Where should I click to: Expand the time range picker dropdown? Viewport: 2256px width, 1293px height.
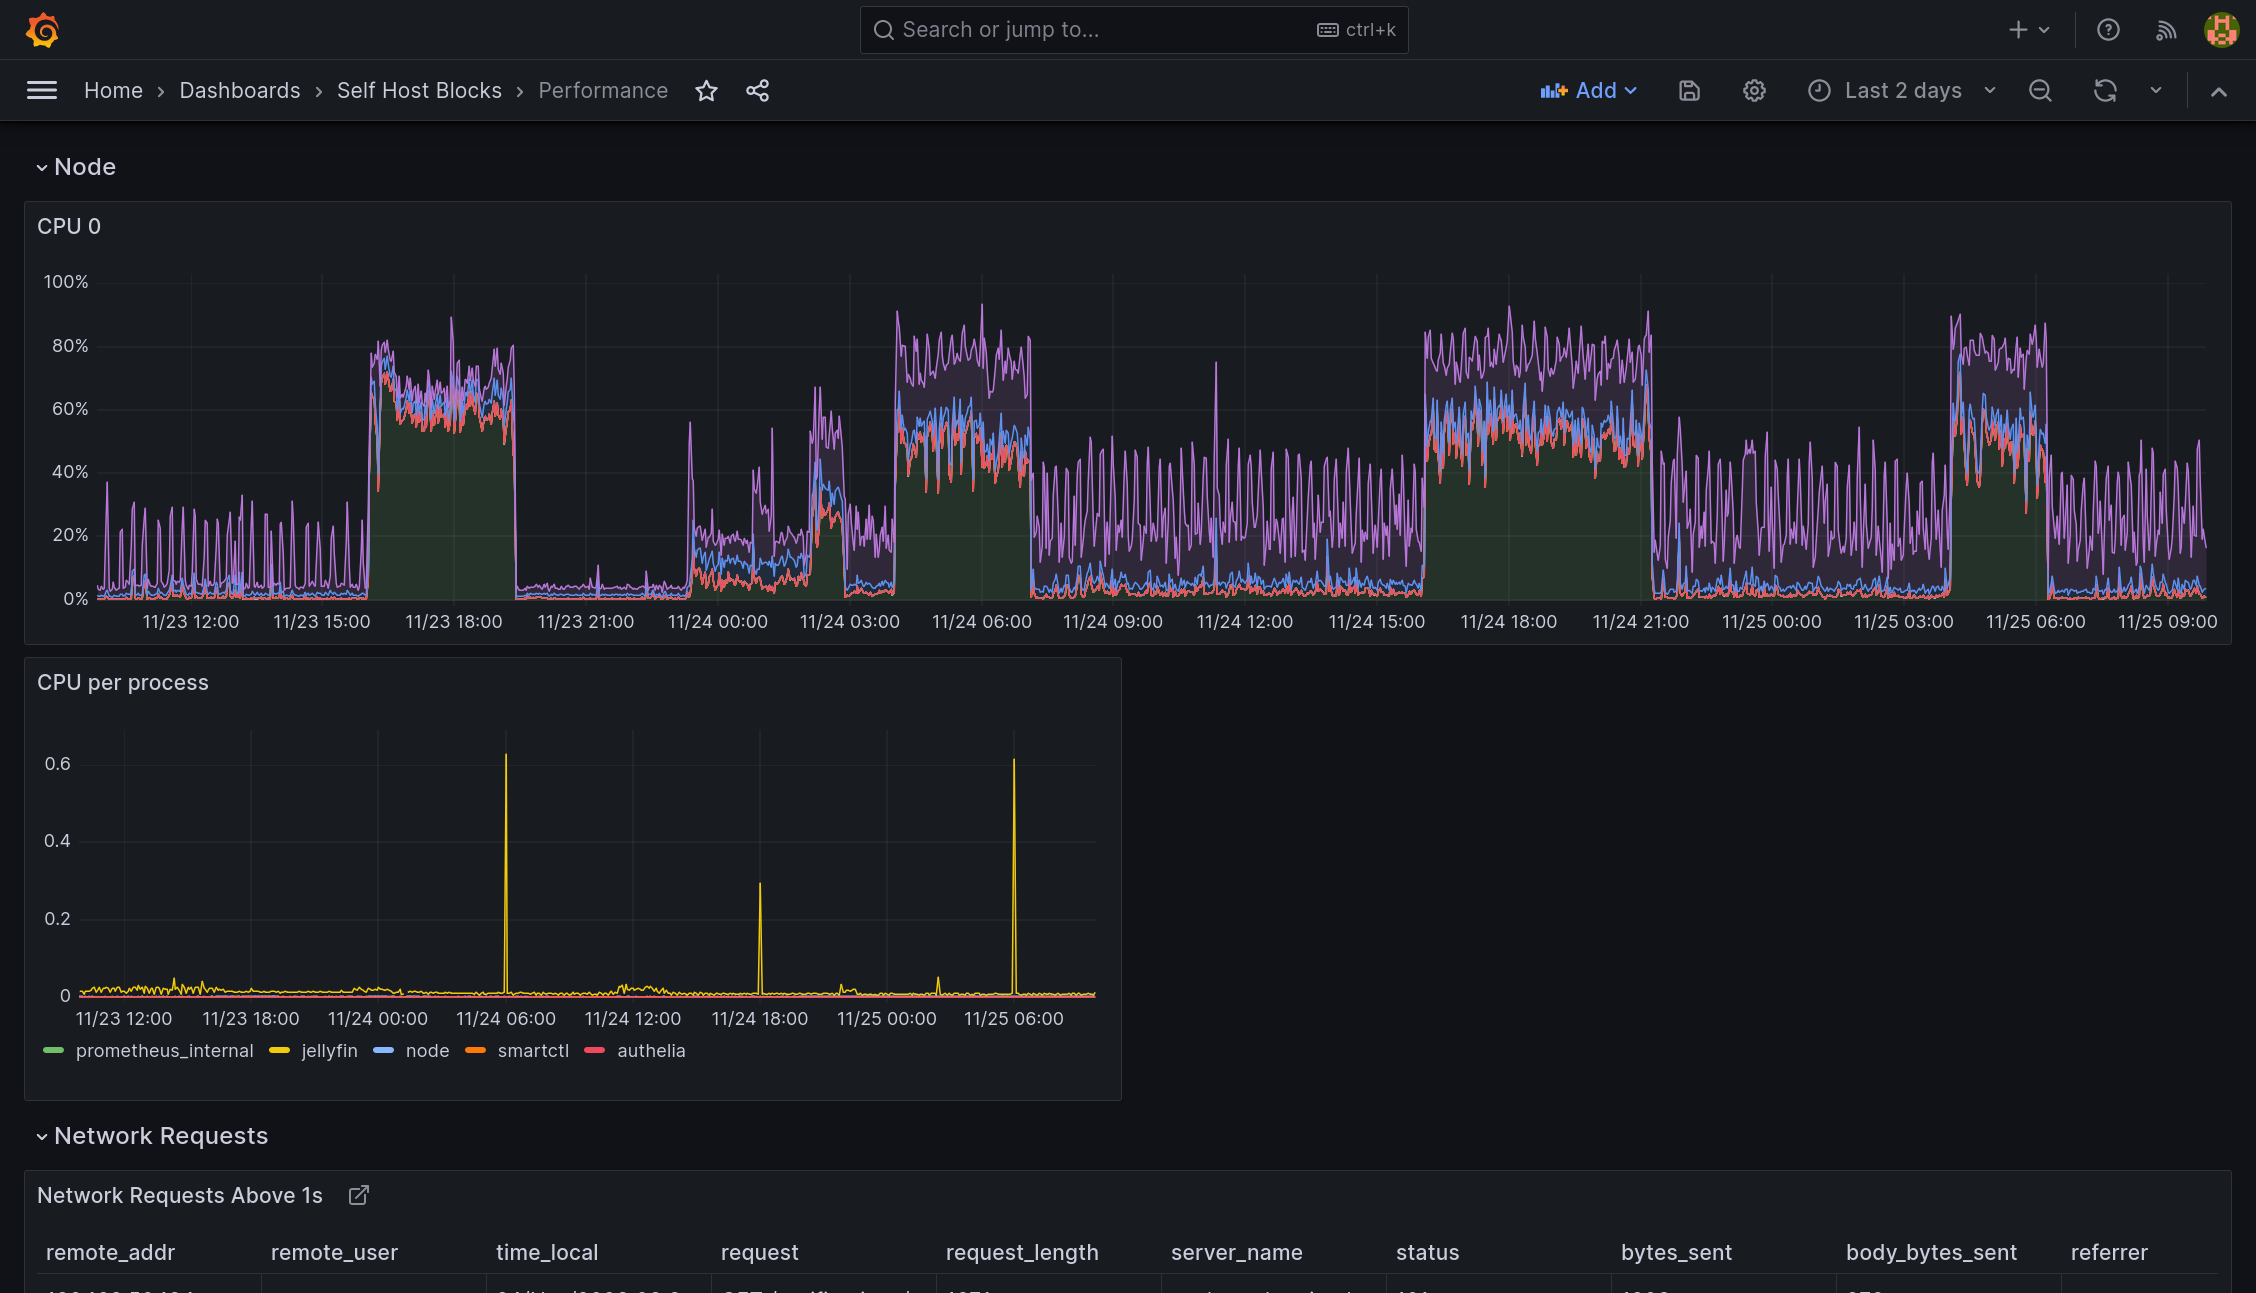pos(1989,90)
